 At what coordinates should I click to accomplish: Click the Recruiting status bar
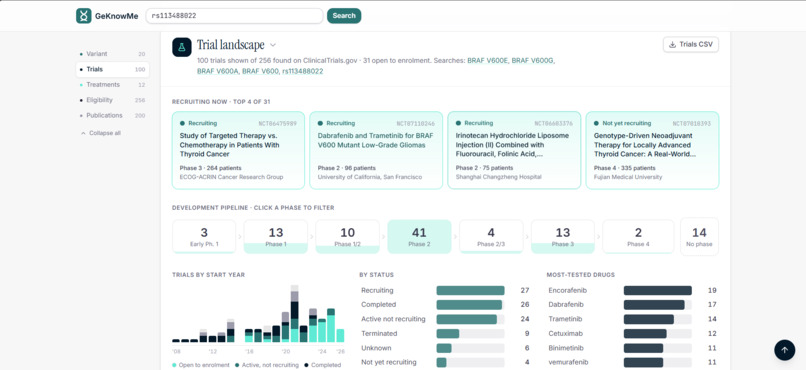[470, 290]
